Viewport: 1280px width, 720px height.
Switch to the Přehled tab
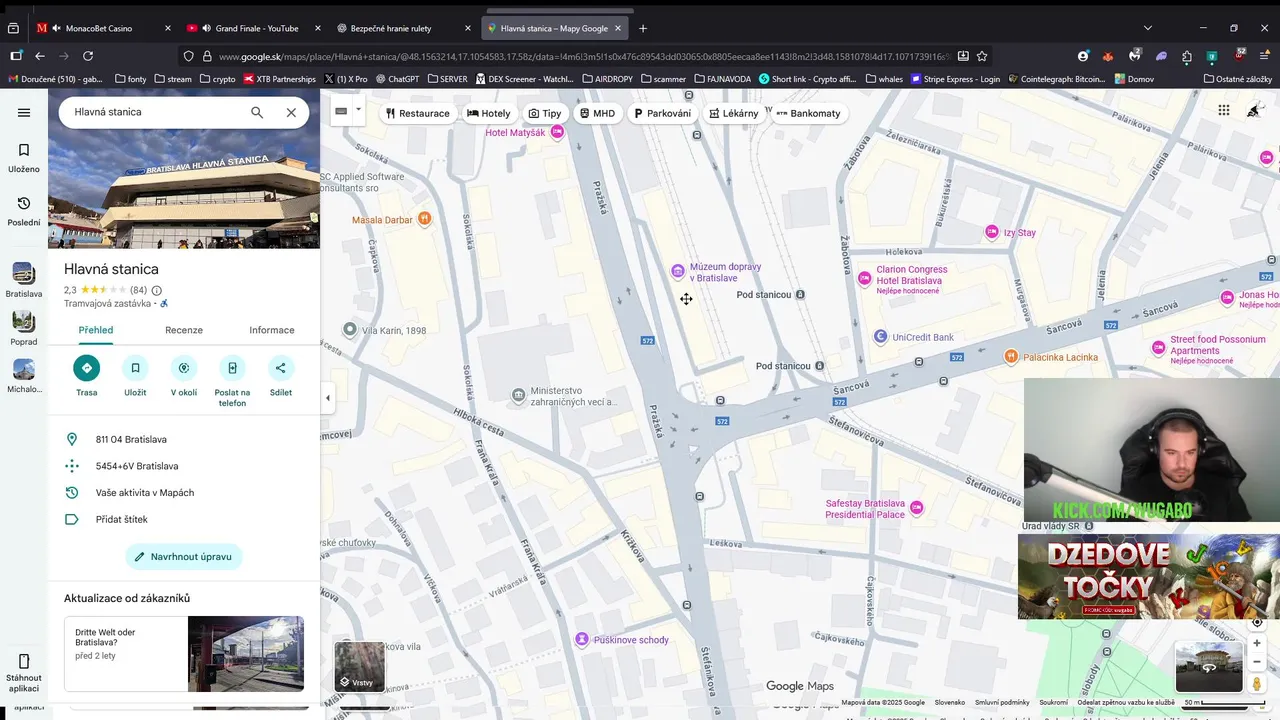coord(96,330)
